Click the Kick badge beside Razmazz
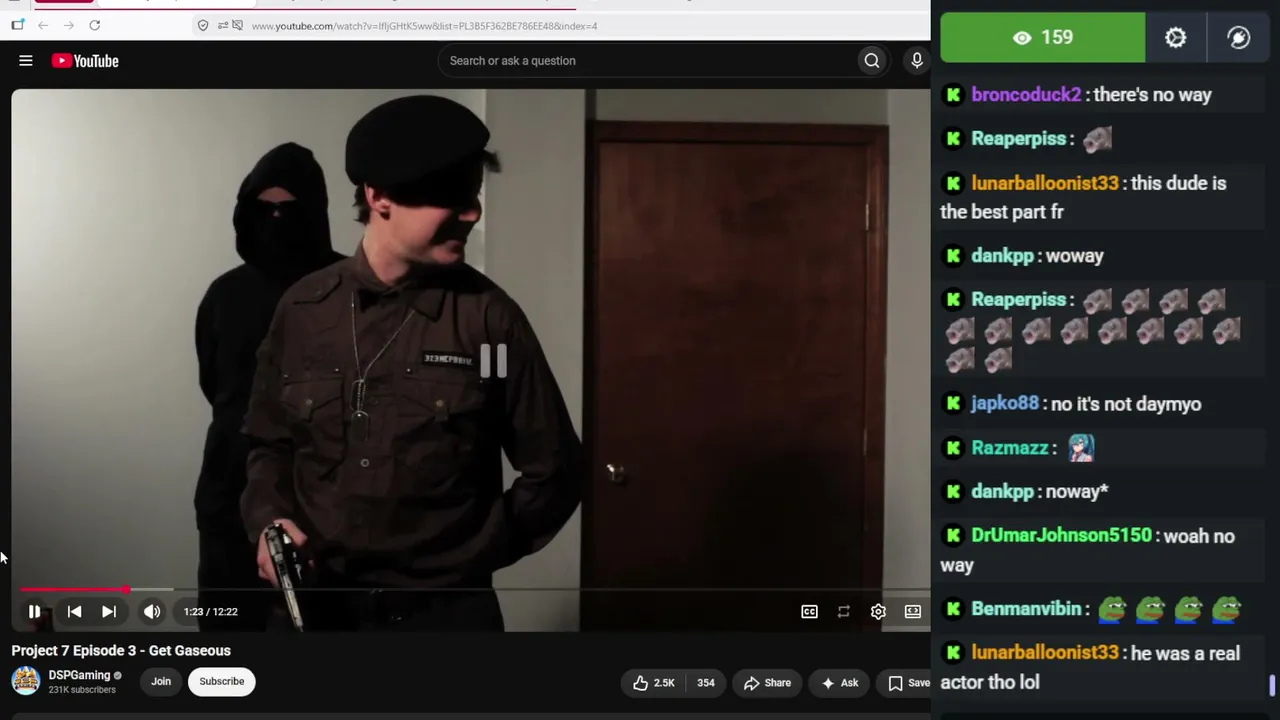Image resolution: width=1280 pixels, height=720 pixels. click(x=953, y=448)
